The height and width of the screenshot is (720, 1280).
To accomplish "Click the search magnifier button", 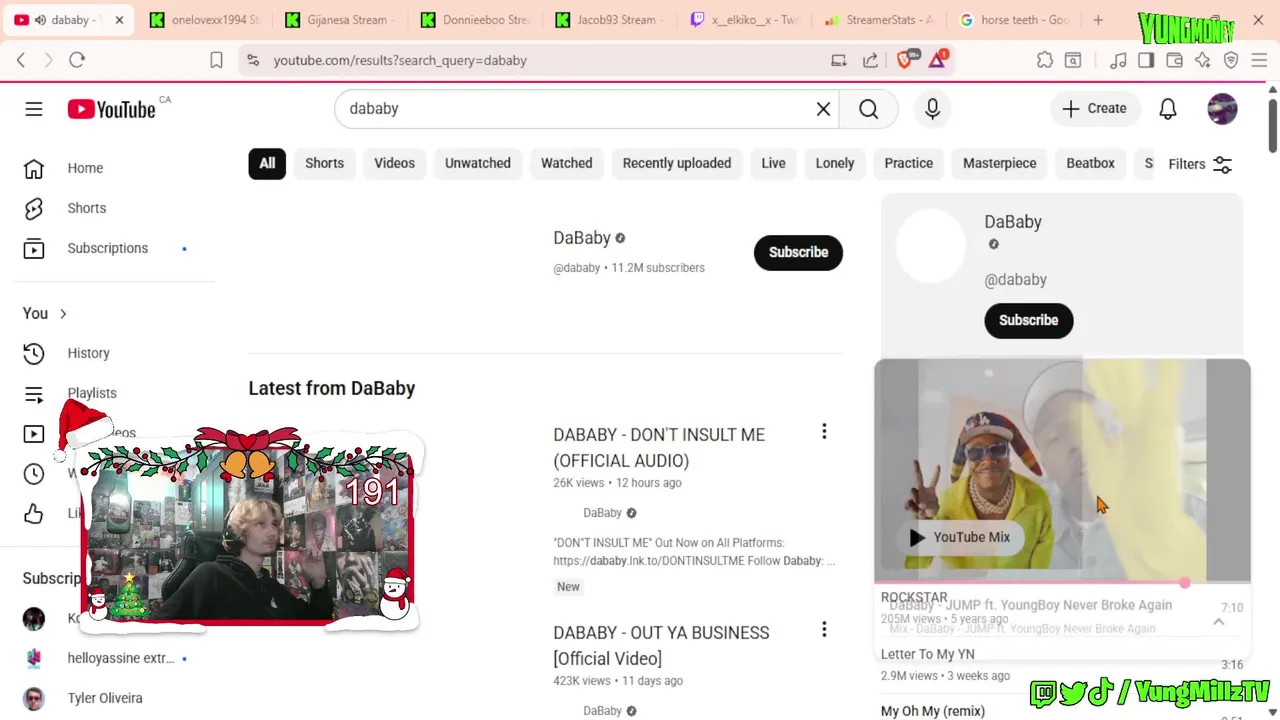I will click(x=868, y=109).
